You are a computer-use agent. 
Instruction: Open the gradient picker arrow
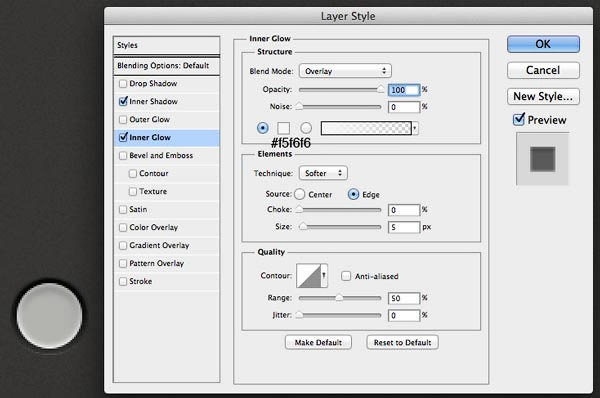(x=415, y=128)
